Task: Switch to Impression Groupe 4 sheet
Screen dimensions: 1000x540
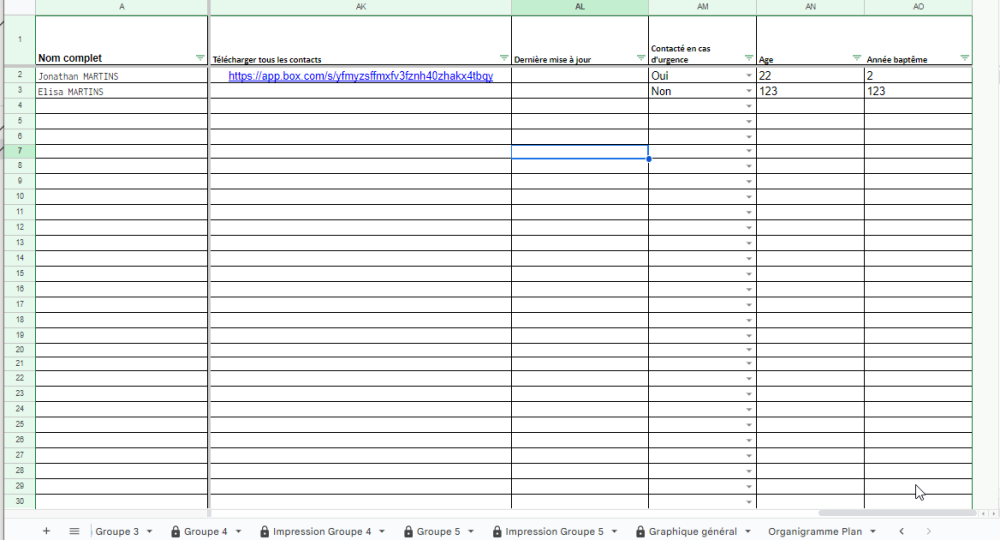Action: [x=321, y=531]
